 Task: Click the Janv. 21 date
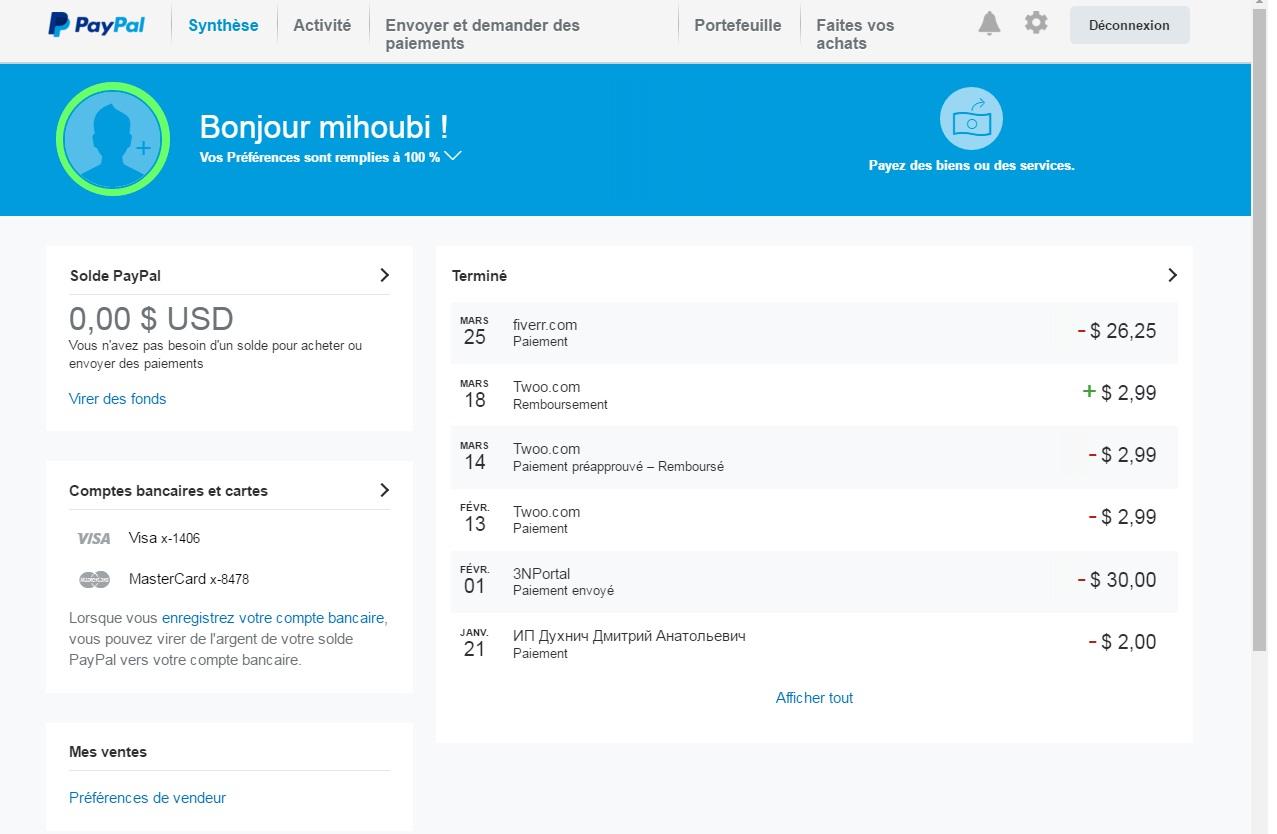tap(475, 643)
